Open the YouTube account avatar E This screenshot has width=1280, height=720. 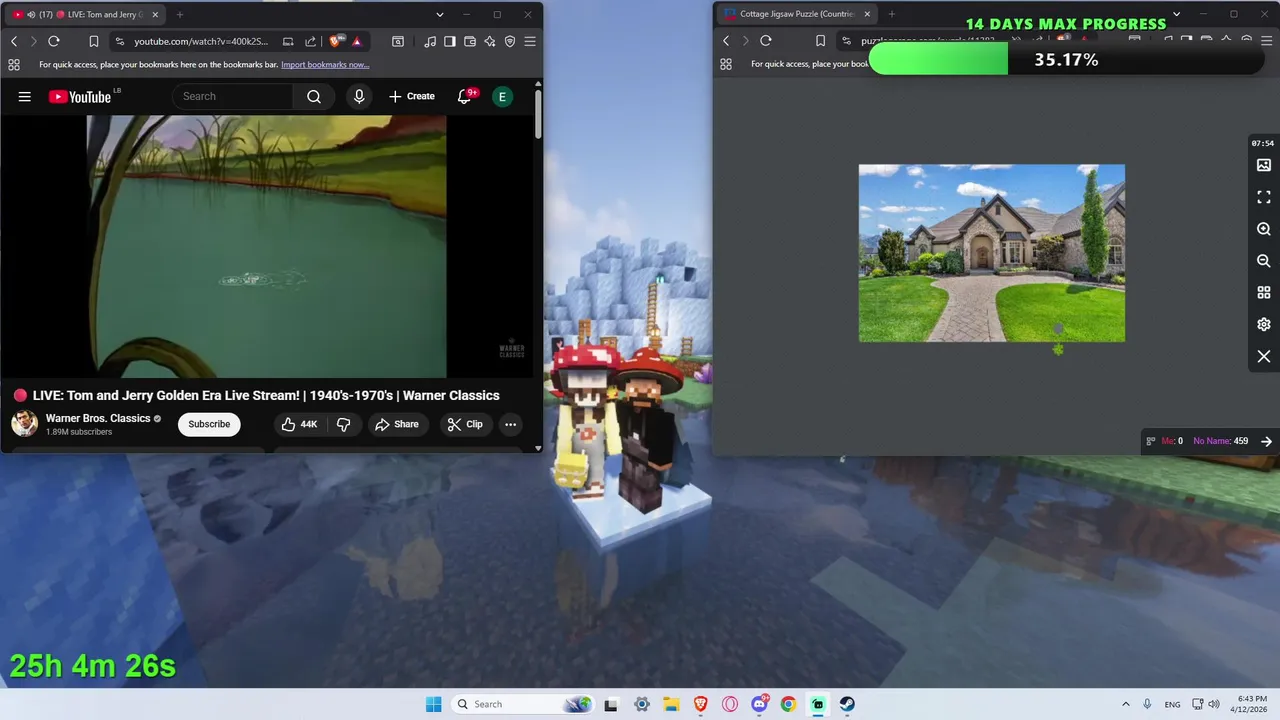[502, 96]
